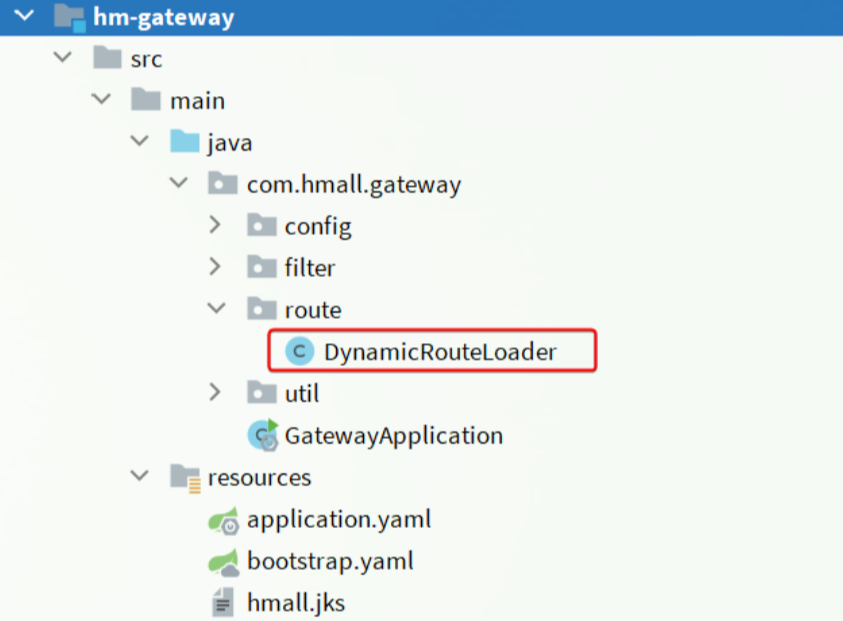This screenshot has height=621, width=843.
Task: Click the resources folder icon
Action: pyautogui.click(x=185, y=477)
